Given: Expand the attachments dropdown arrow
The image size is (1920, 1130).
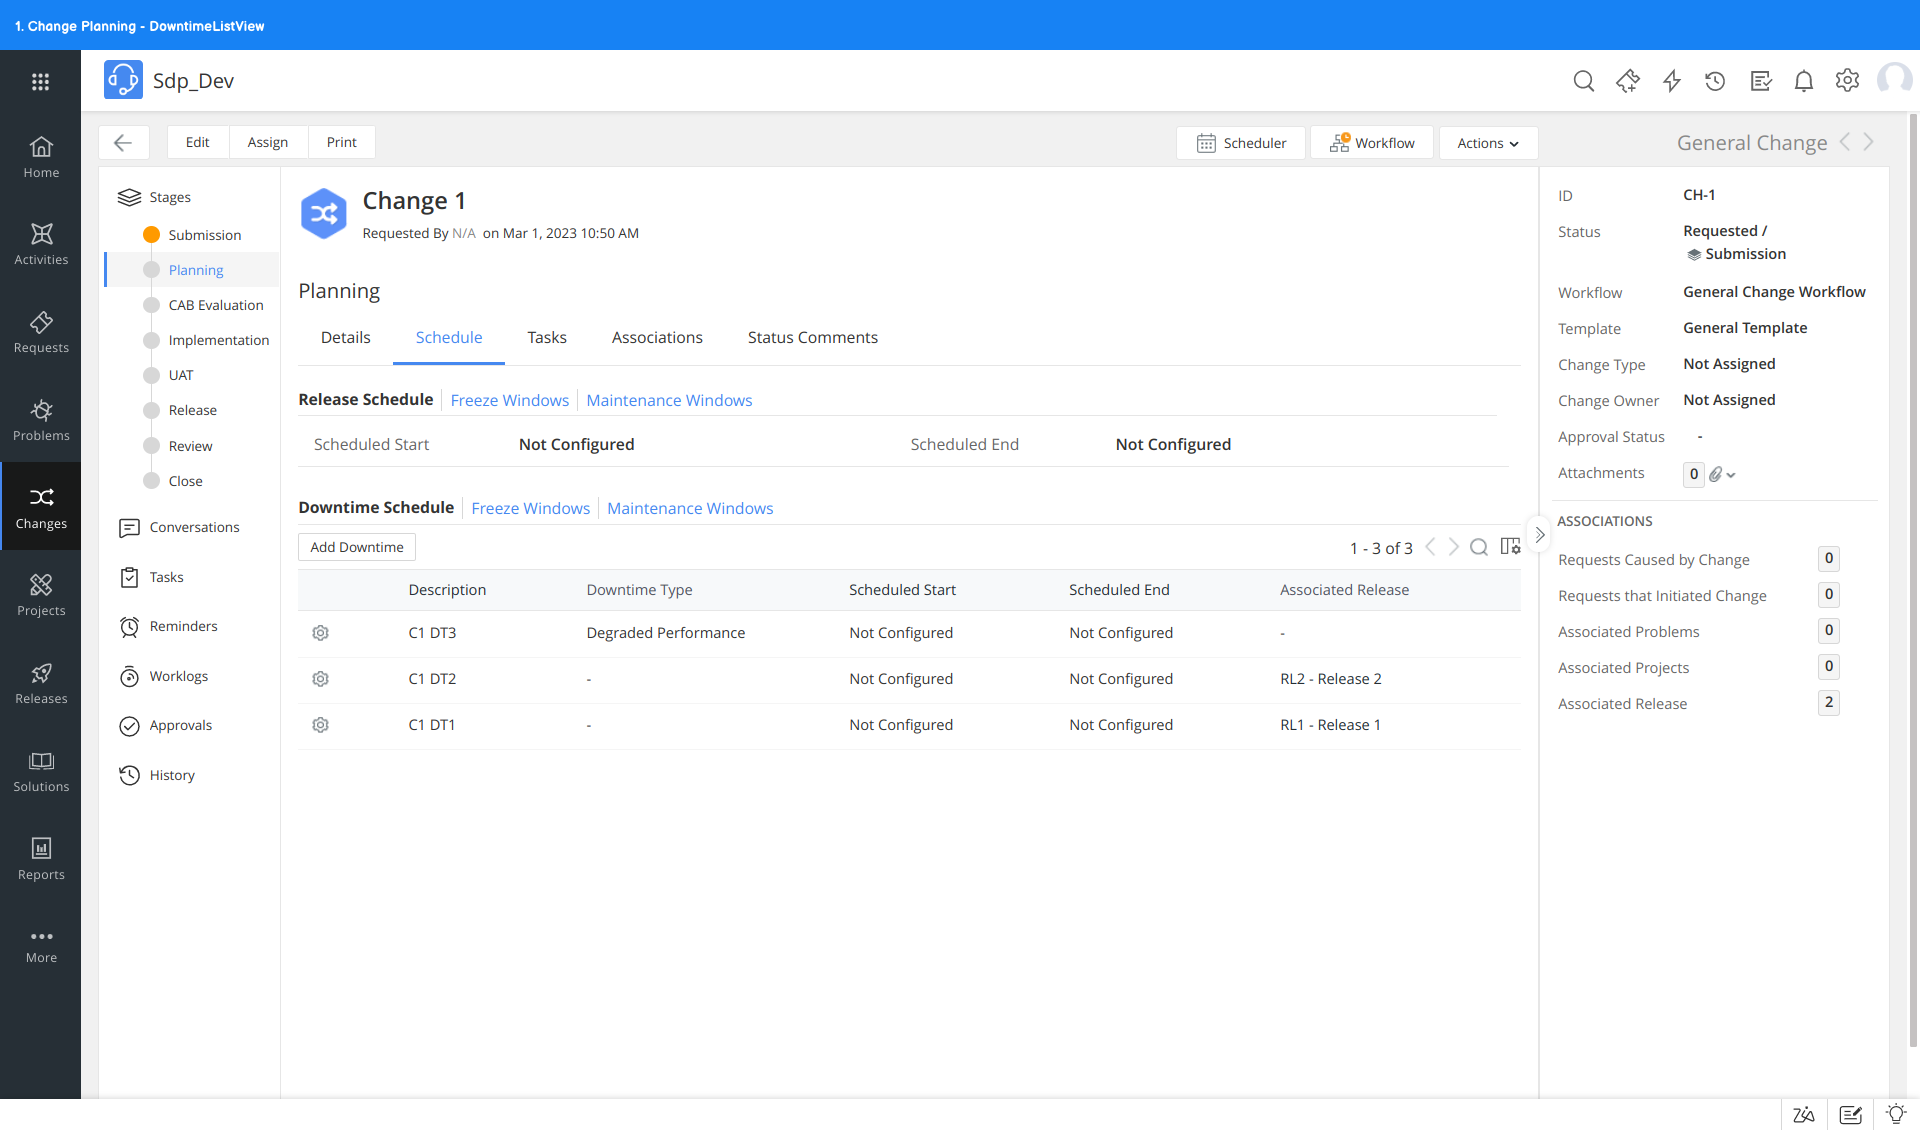Looking at the screenshot, I should pos(1731,475).
